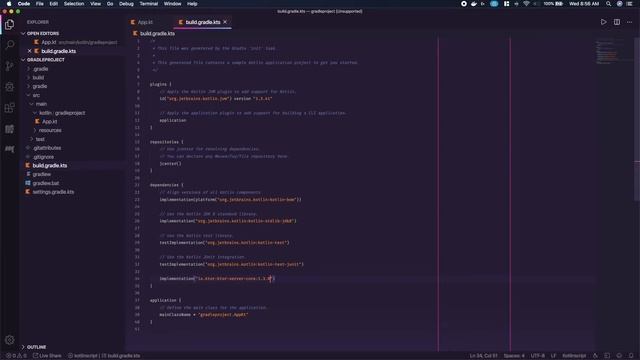Change indentation via Spaces: 4
Screen dimensions: 640x360
pyautogui.click(x=514, y=356)
